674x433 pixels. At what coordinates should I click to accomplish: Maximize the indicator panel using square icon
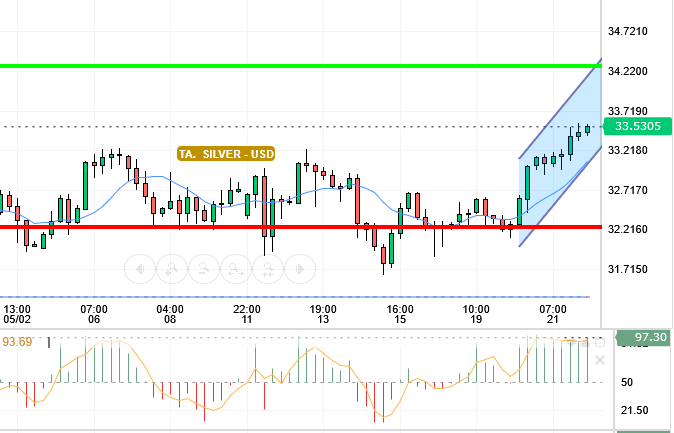click(600, 342)
